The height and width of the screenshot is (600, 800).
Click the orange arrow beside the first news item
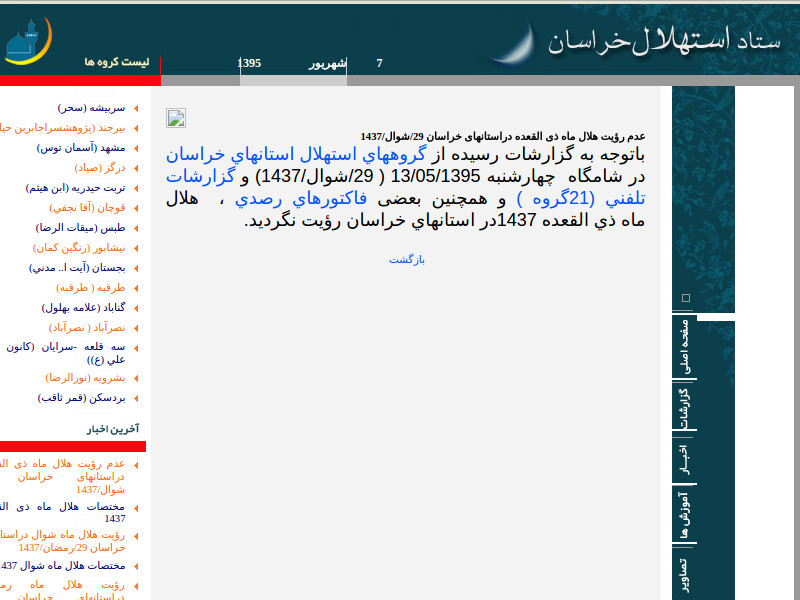tap(137, 465)
